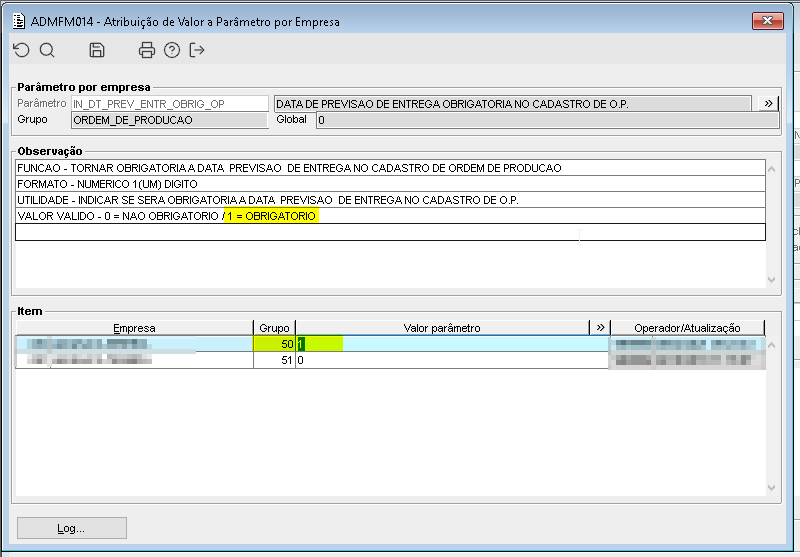Click the Valor parâmetro column header
The height and width of the screenshot is (557, 800).
442,328
